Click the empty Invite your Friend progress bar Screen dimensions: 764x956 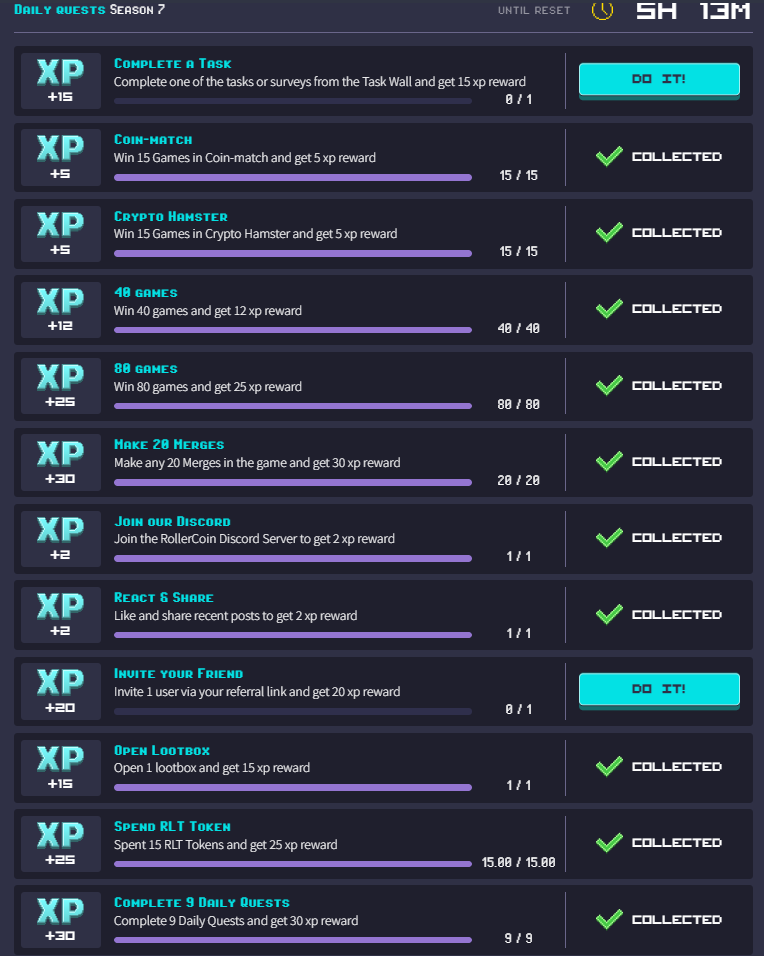click(x=293, y=712)
